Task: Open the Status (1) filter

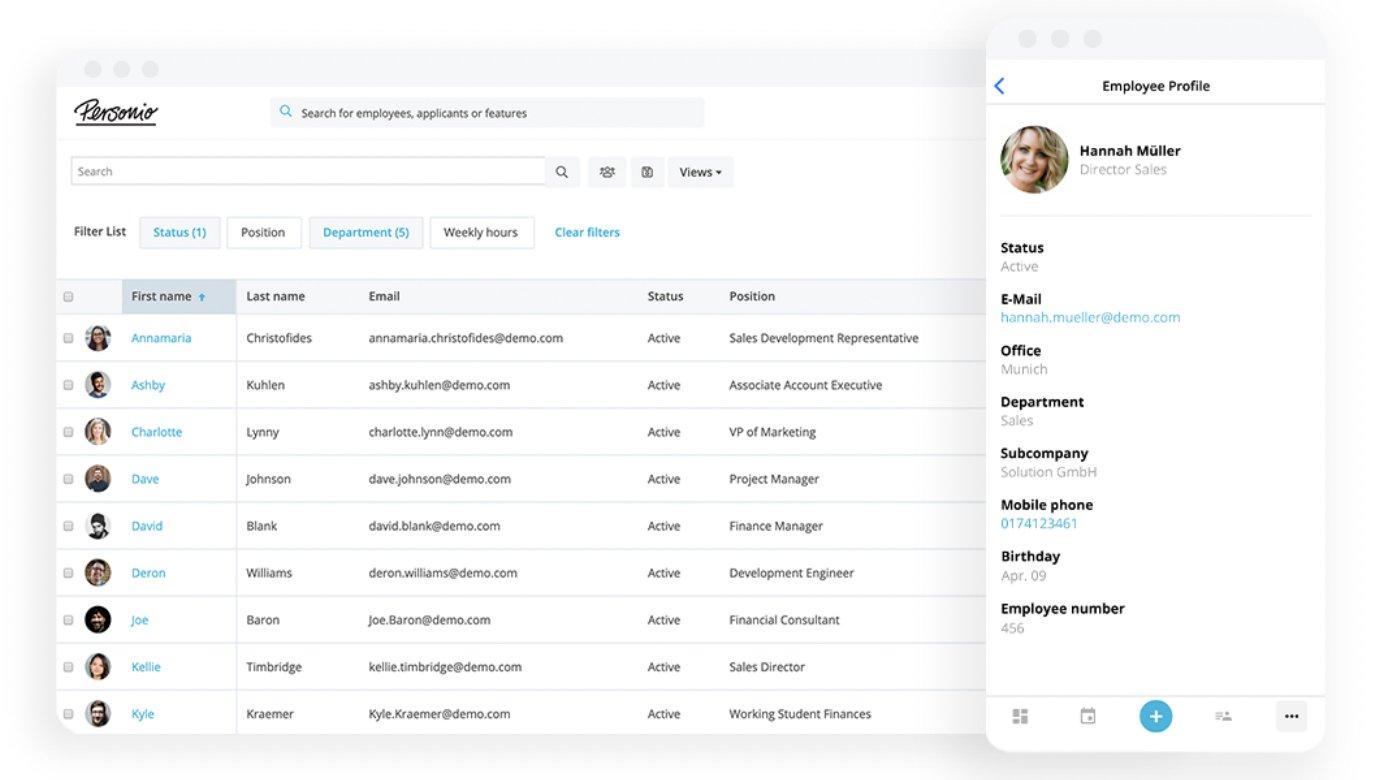Action: [180, 232]
